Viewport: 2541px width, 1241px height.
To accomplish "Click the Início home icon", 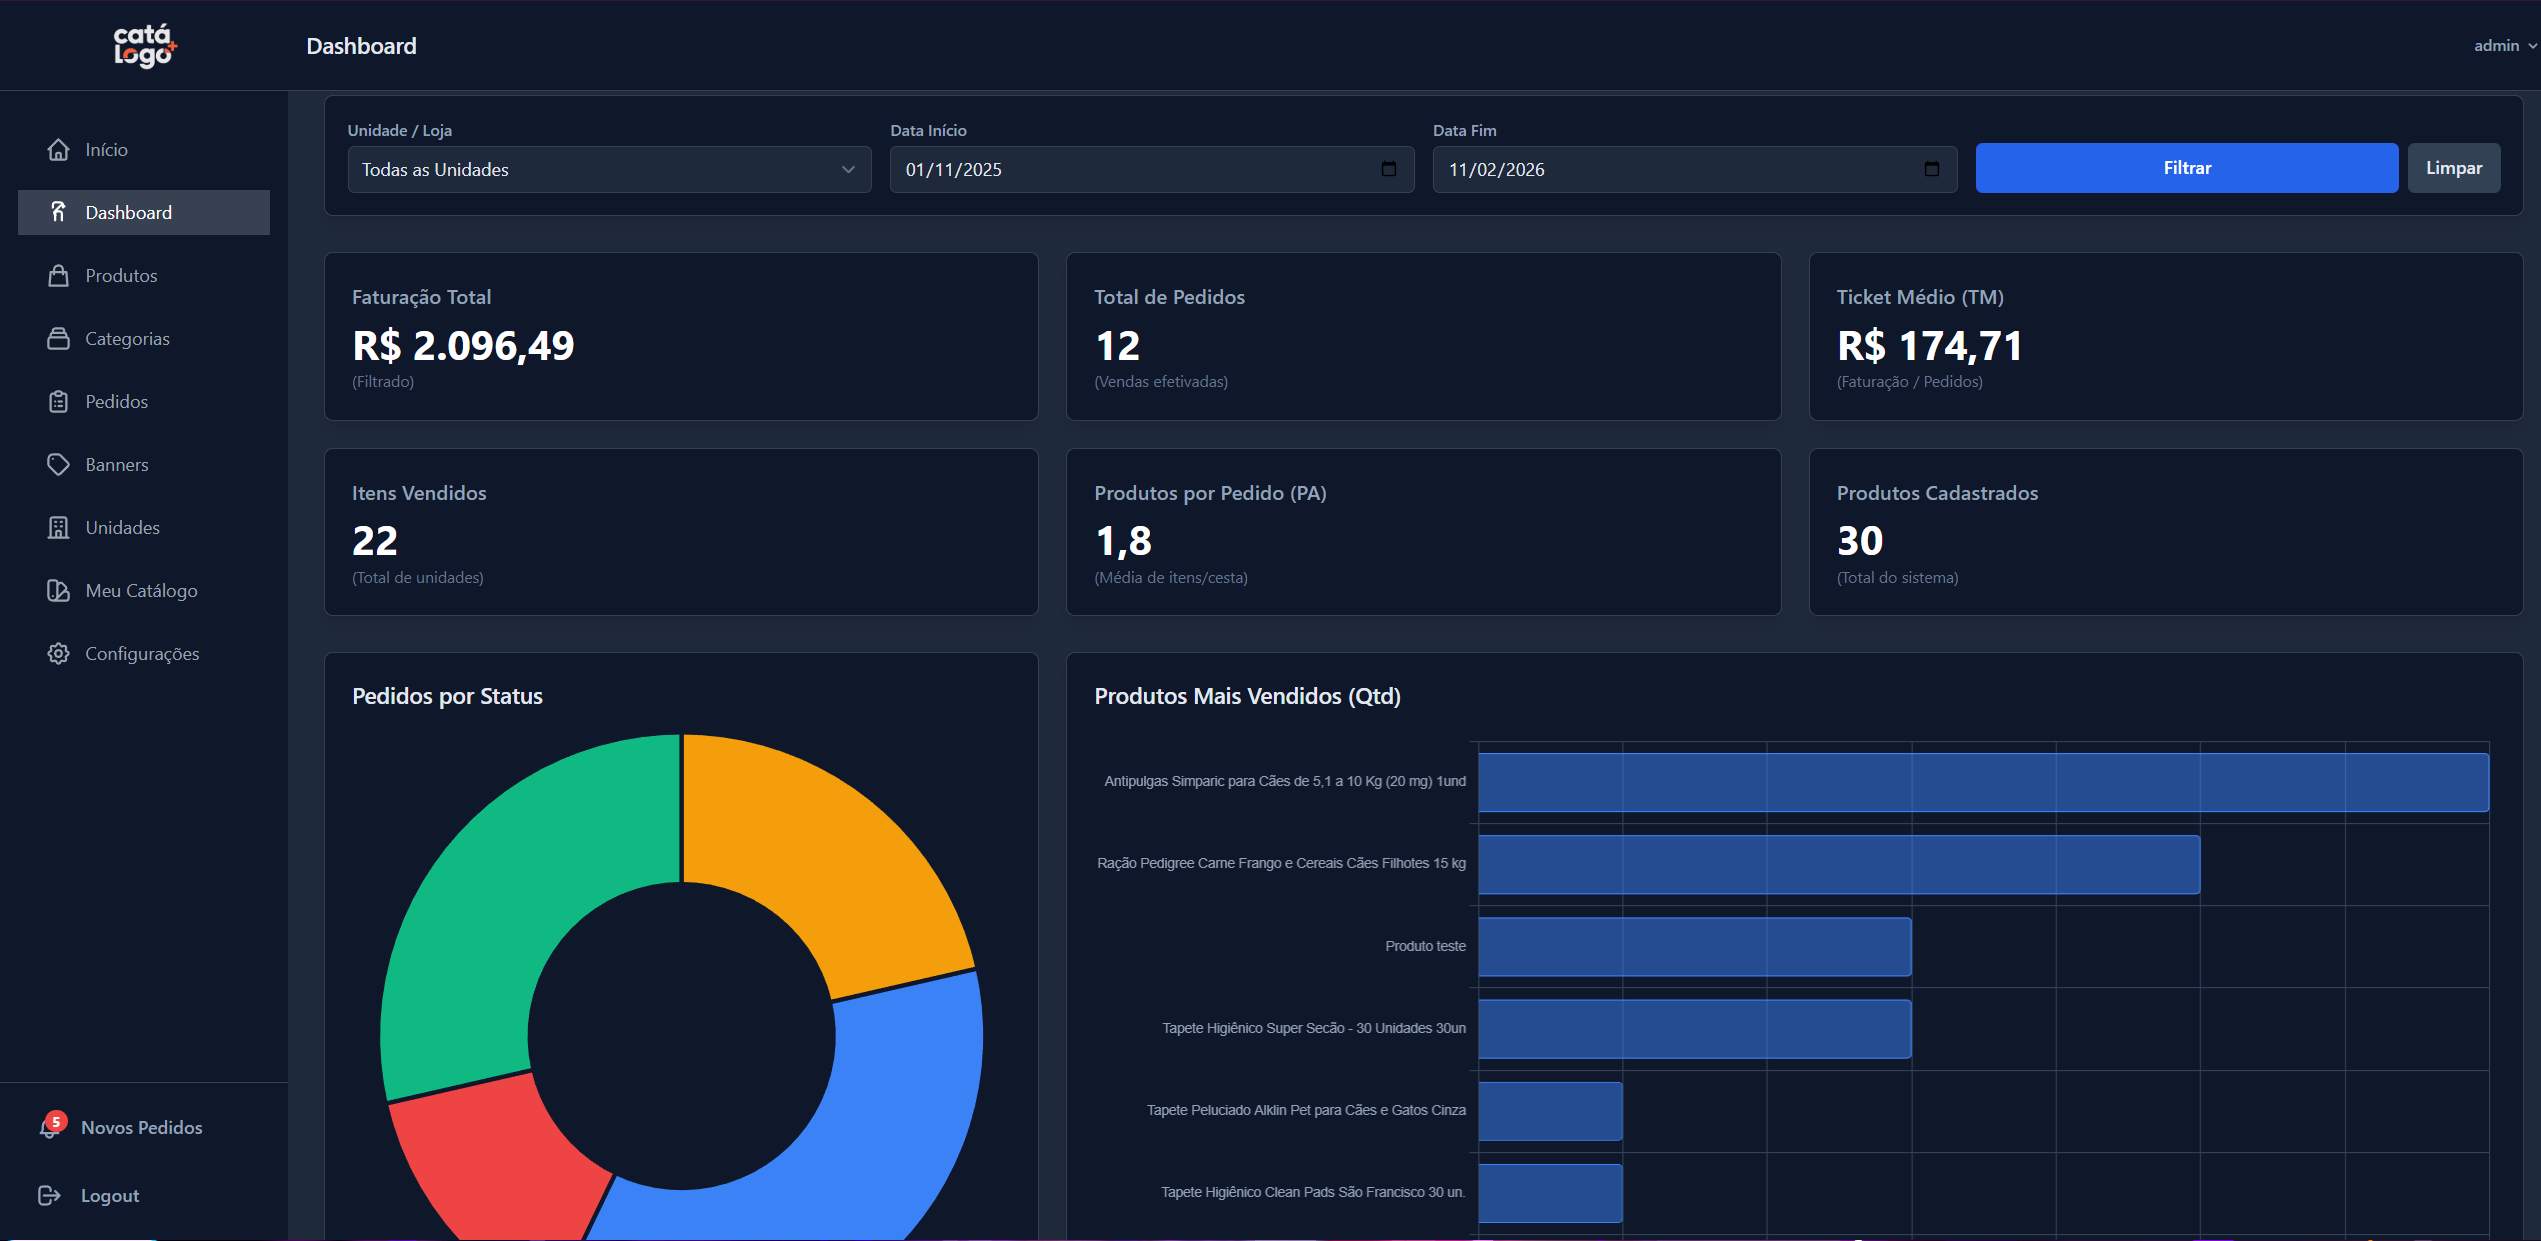I will click(x=59, y=149).
